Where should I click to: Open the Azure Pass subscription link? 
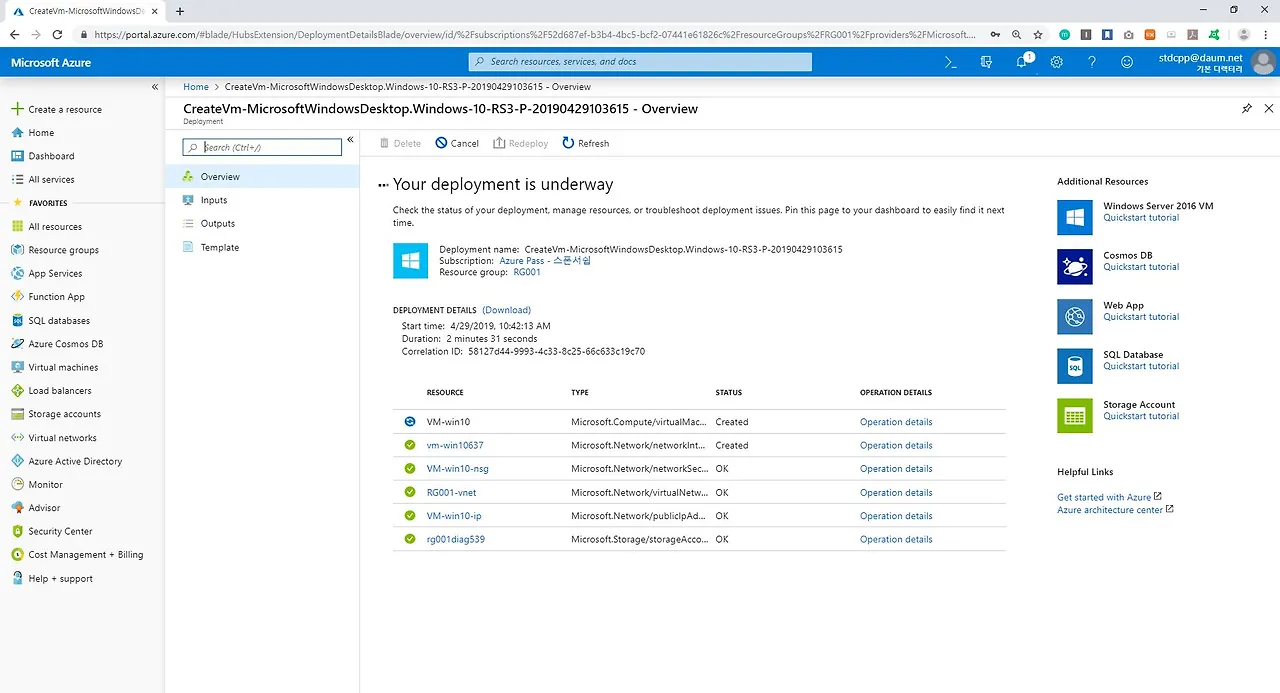545,260
